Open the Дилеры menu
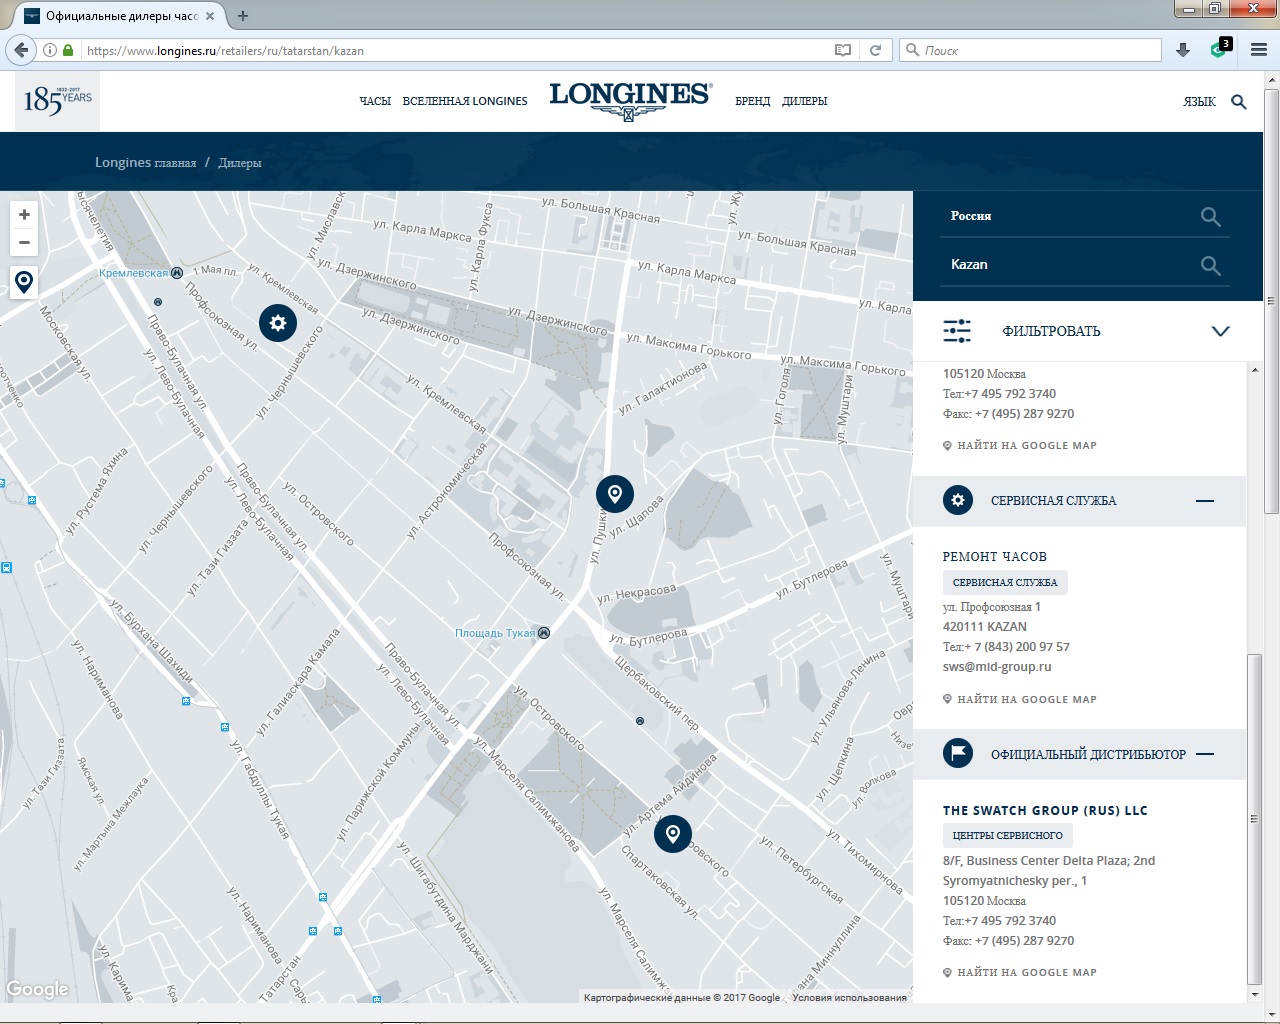Viewport: 1280px width, 1024px height. 805,101
